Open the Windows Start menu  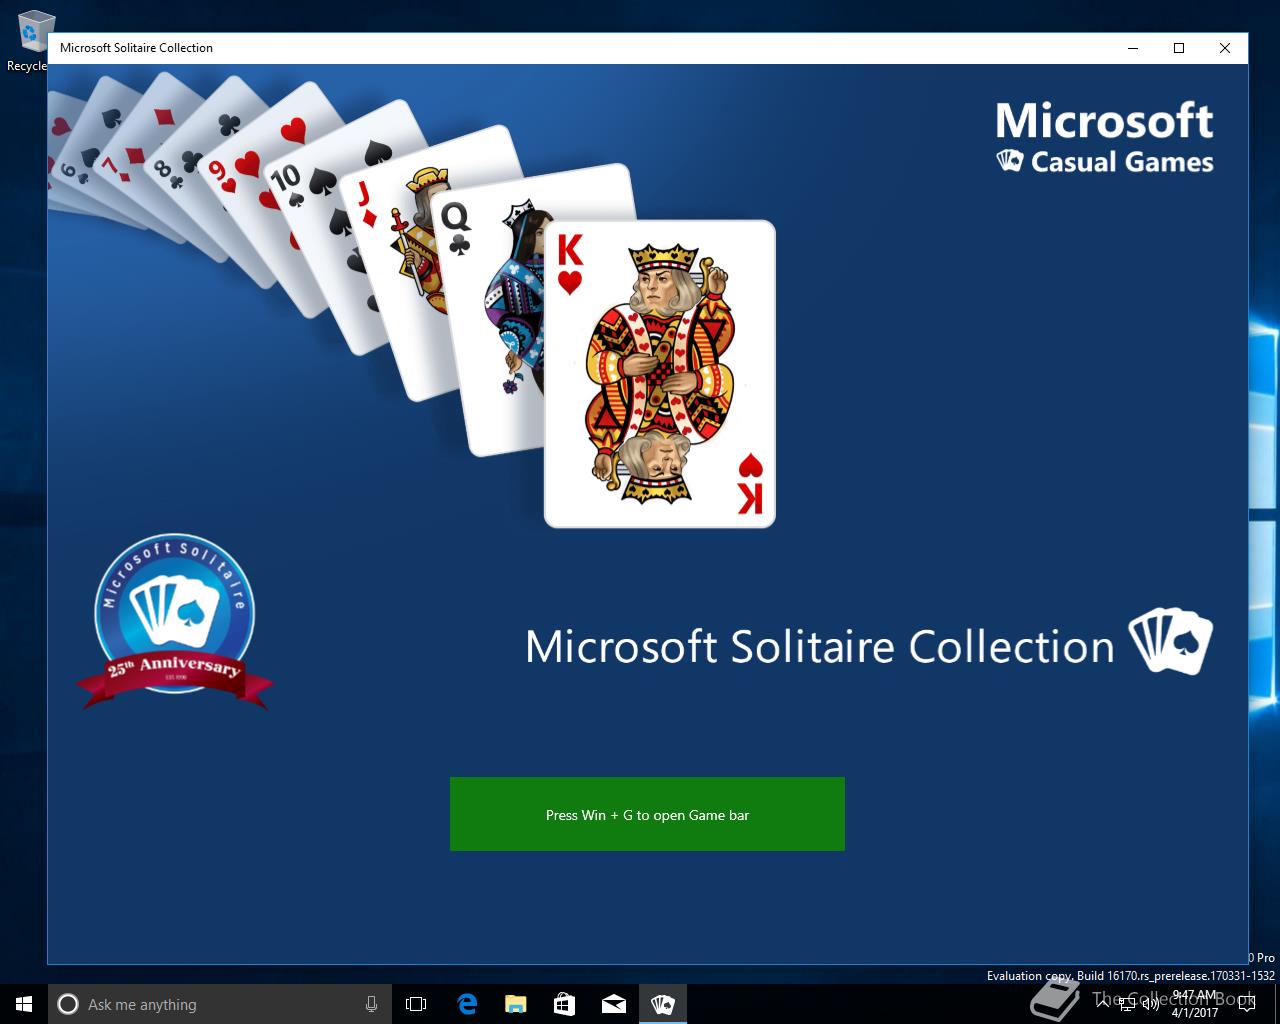tap(24, 1004)
